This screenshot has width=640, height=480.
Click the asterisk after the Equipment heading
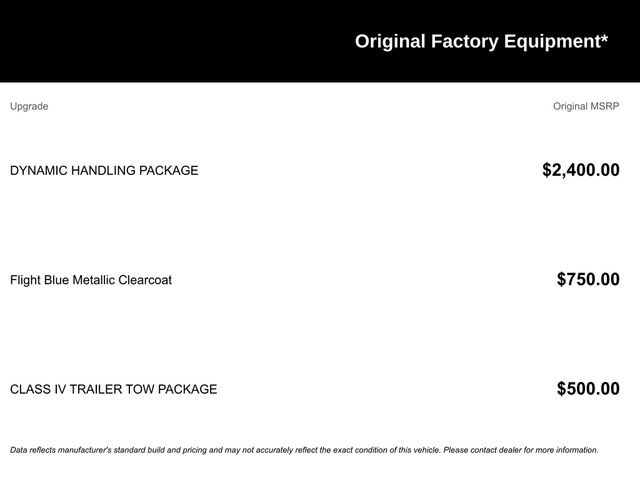(x=603, y=39)
